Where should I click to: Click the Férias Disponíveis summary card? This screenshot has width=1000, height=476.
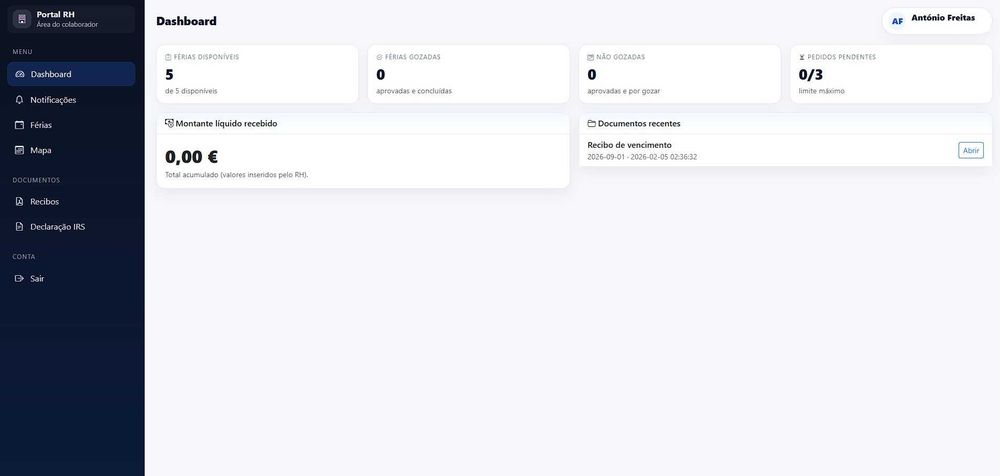click(x=257, y=74)
